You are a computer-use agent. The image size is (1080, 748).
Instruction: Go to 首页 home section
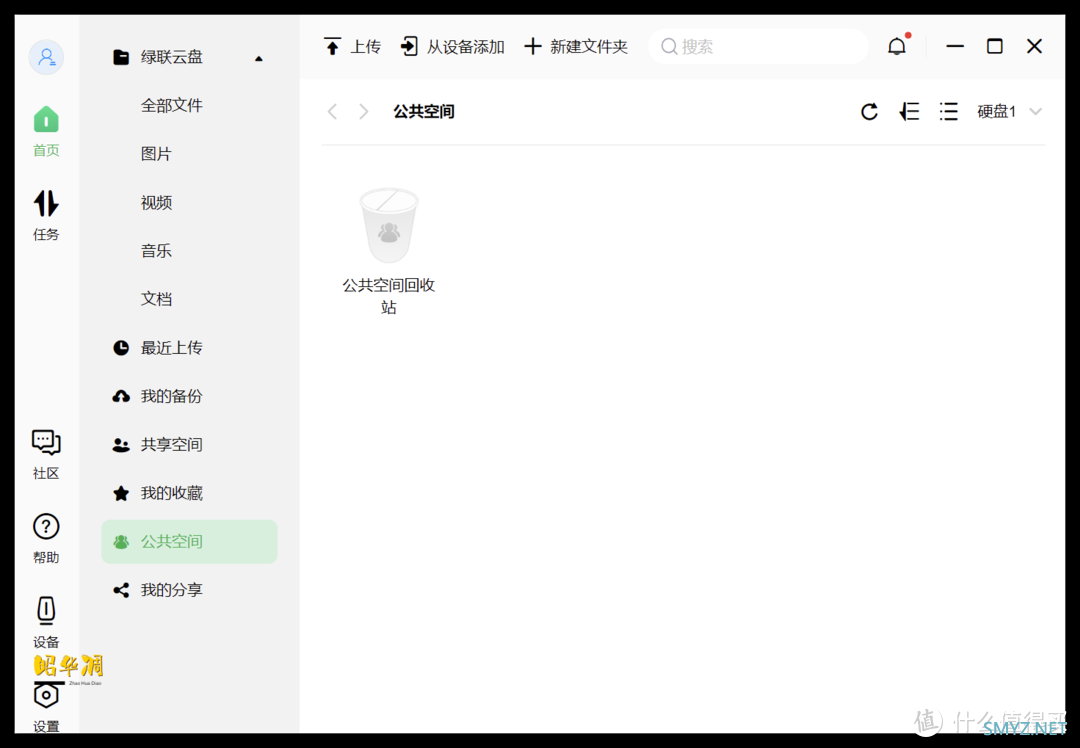point(46,132)
